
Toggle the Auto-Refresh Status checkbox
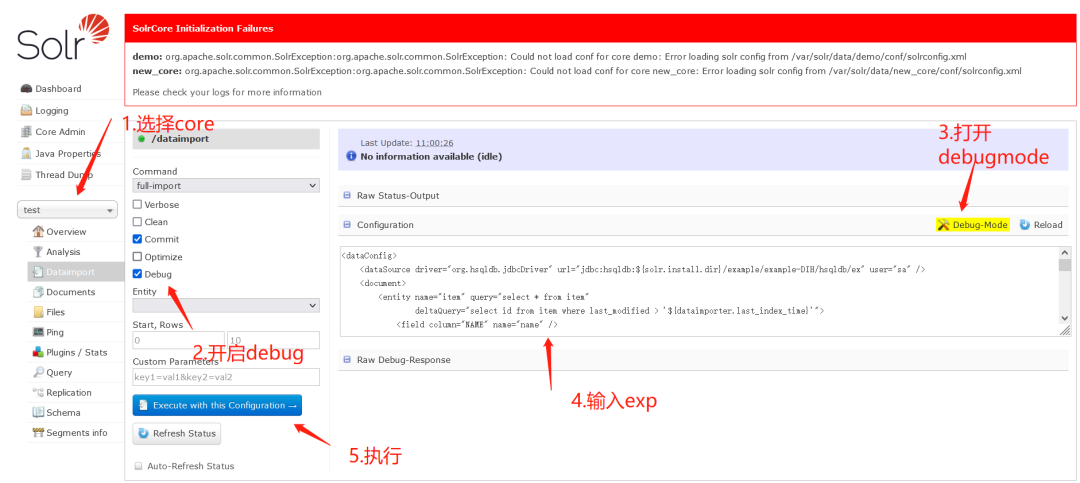pyautogui.click(x=139, y=466)
